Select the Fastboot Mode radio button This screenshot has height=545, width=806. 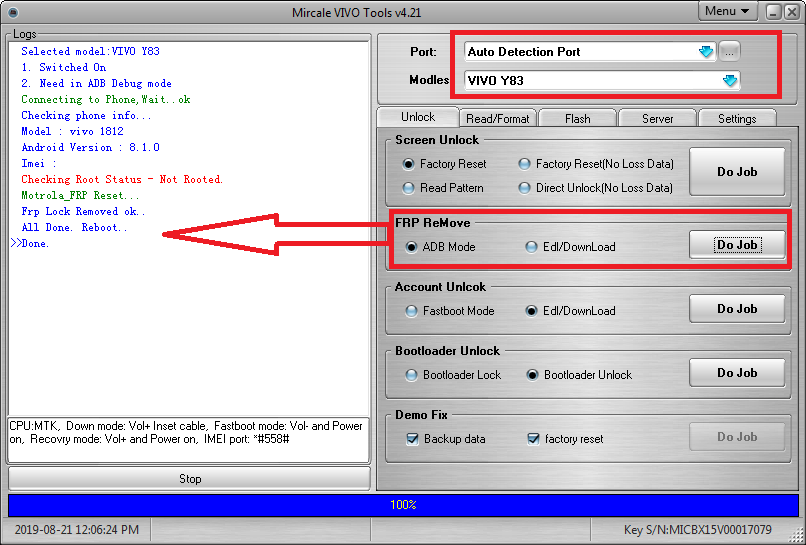tap(411, 311)
